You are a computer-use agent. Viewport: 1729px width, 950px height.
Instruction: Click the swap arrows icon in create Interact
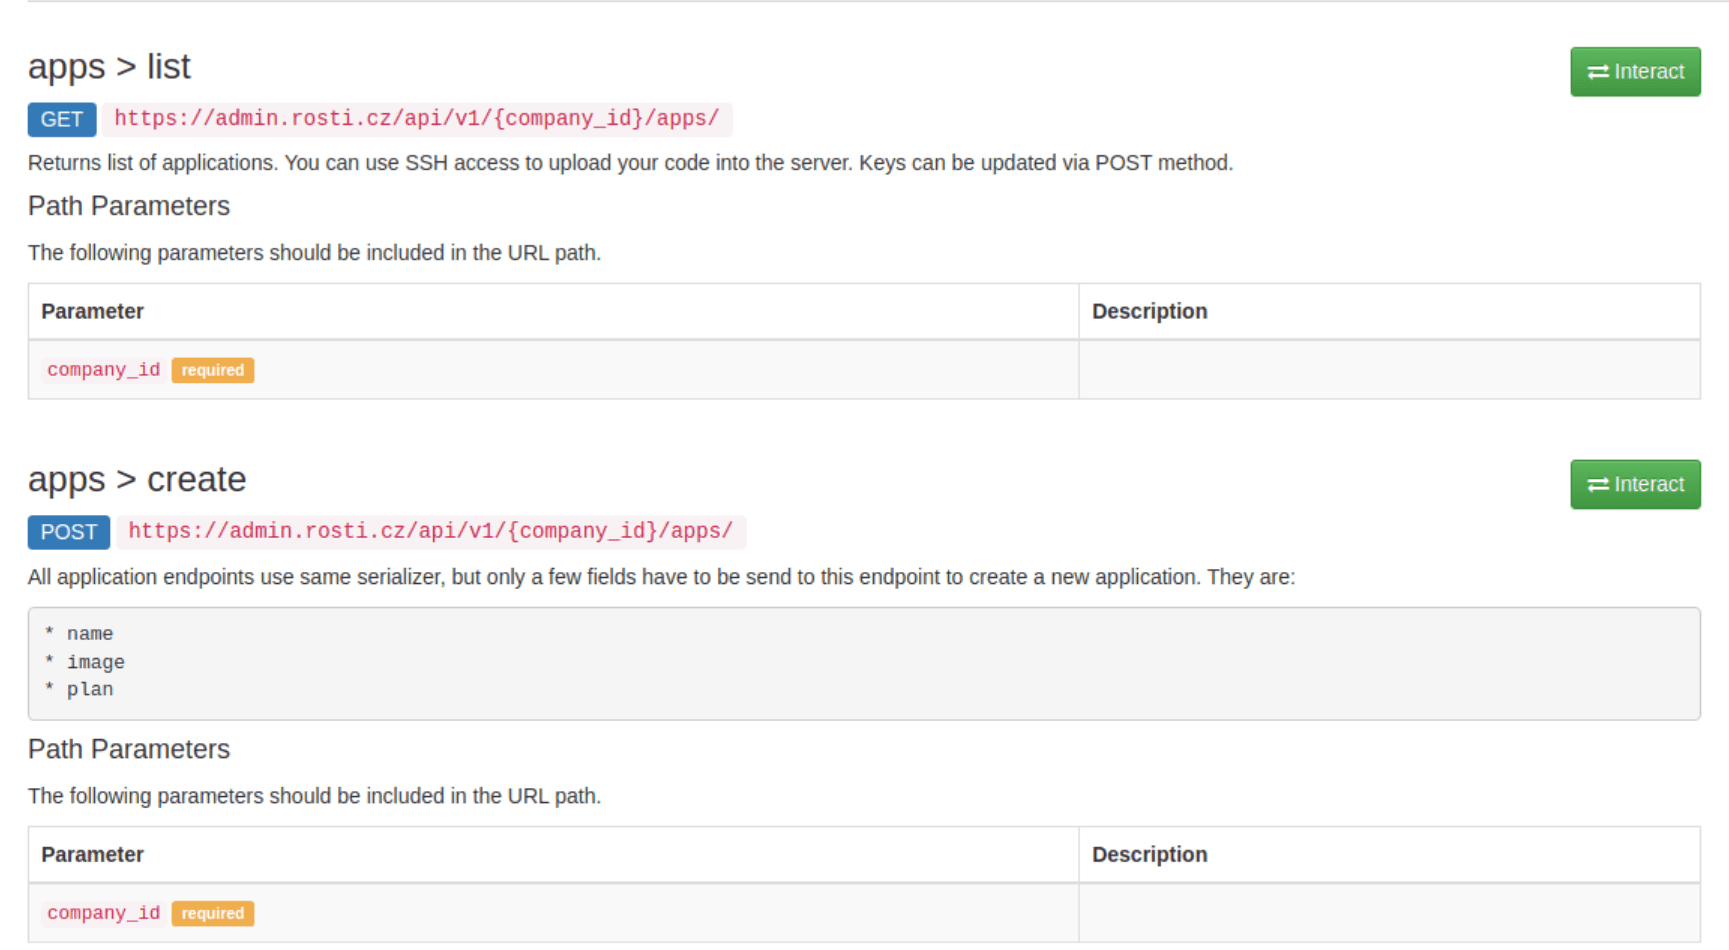point(1598,485)
